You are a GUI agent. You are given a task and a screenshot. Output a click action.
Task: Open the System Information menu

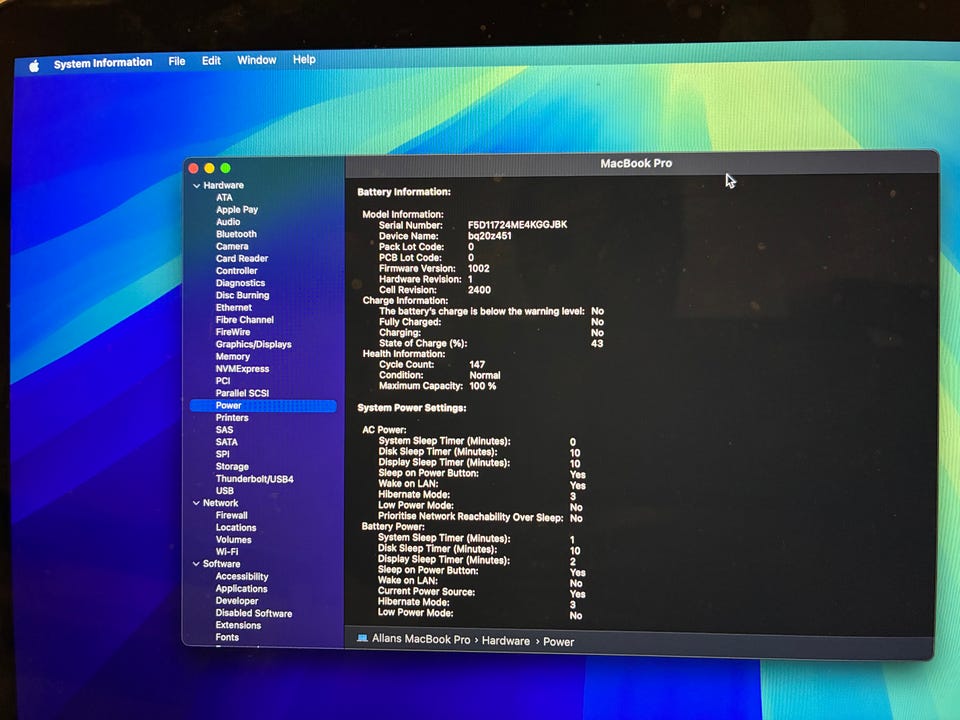click(102, 63)
